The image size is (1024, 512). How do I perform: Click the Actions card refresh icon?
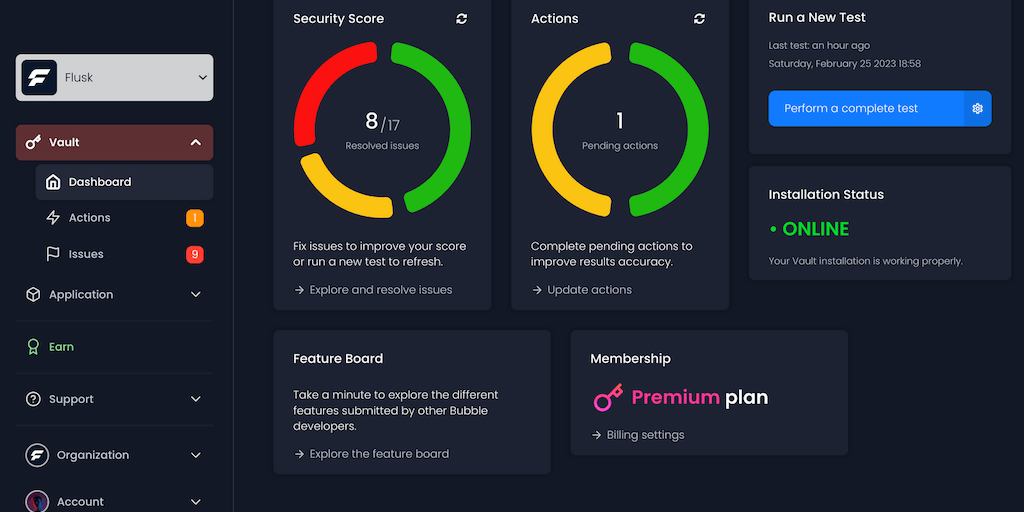tap(699, 19)
